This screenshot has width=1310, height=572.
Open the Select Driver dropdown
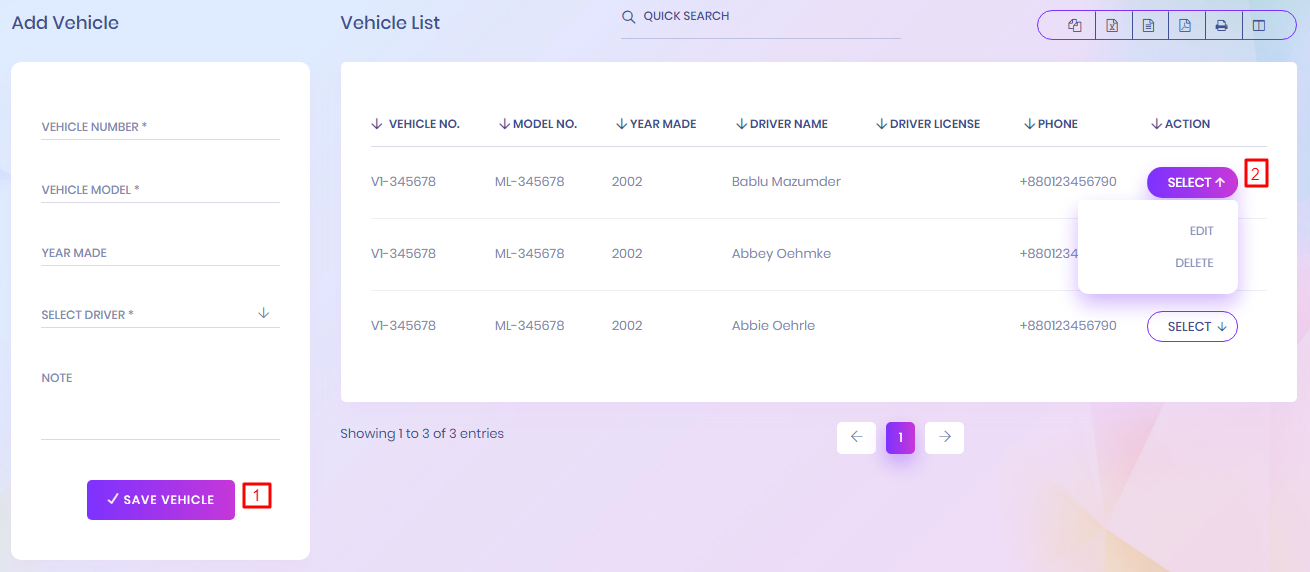tap(160, 314)
